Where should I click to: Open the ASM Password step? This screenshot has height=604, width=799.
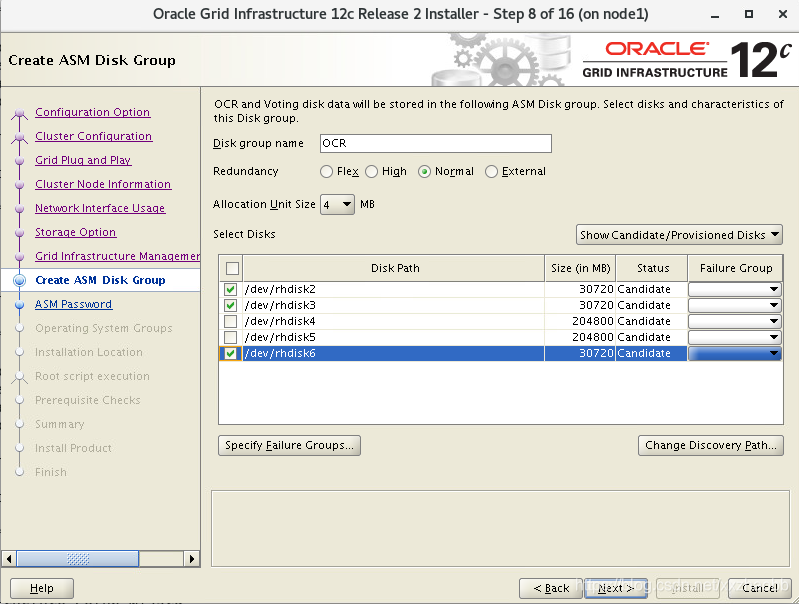pos(73,304)
